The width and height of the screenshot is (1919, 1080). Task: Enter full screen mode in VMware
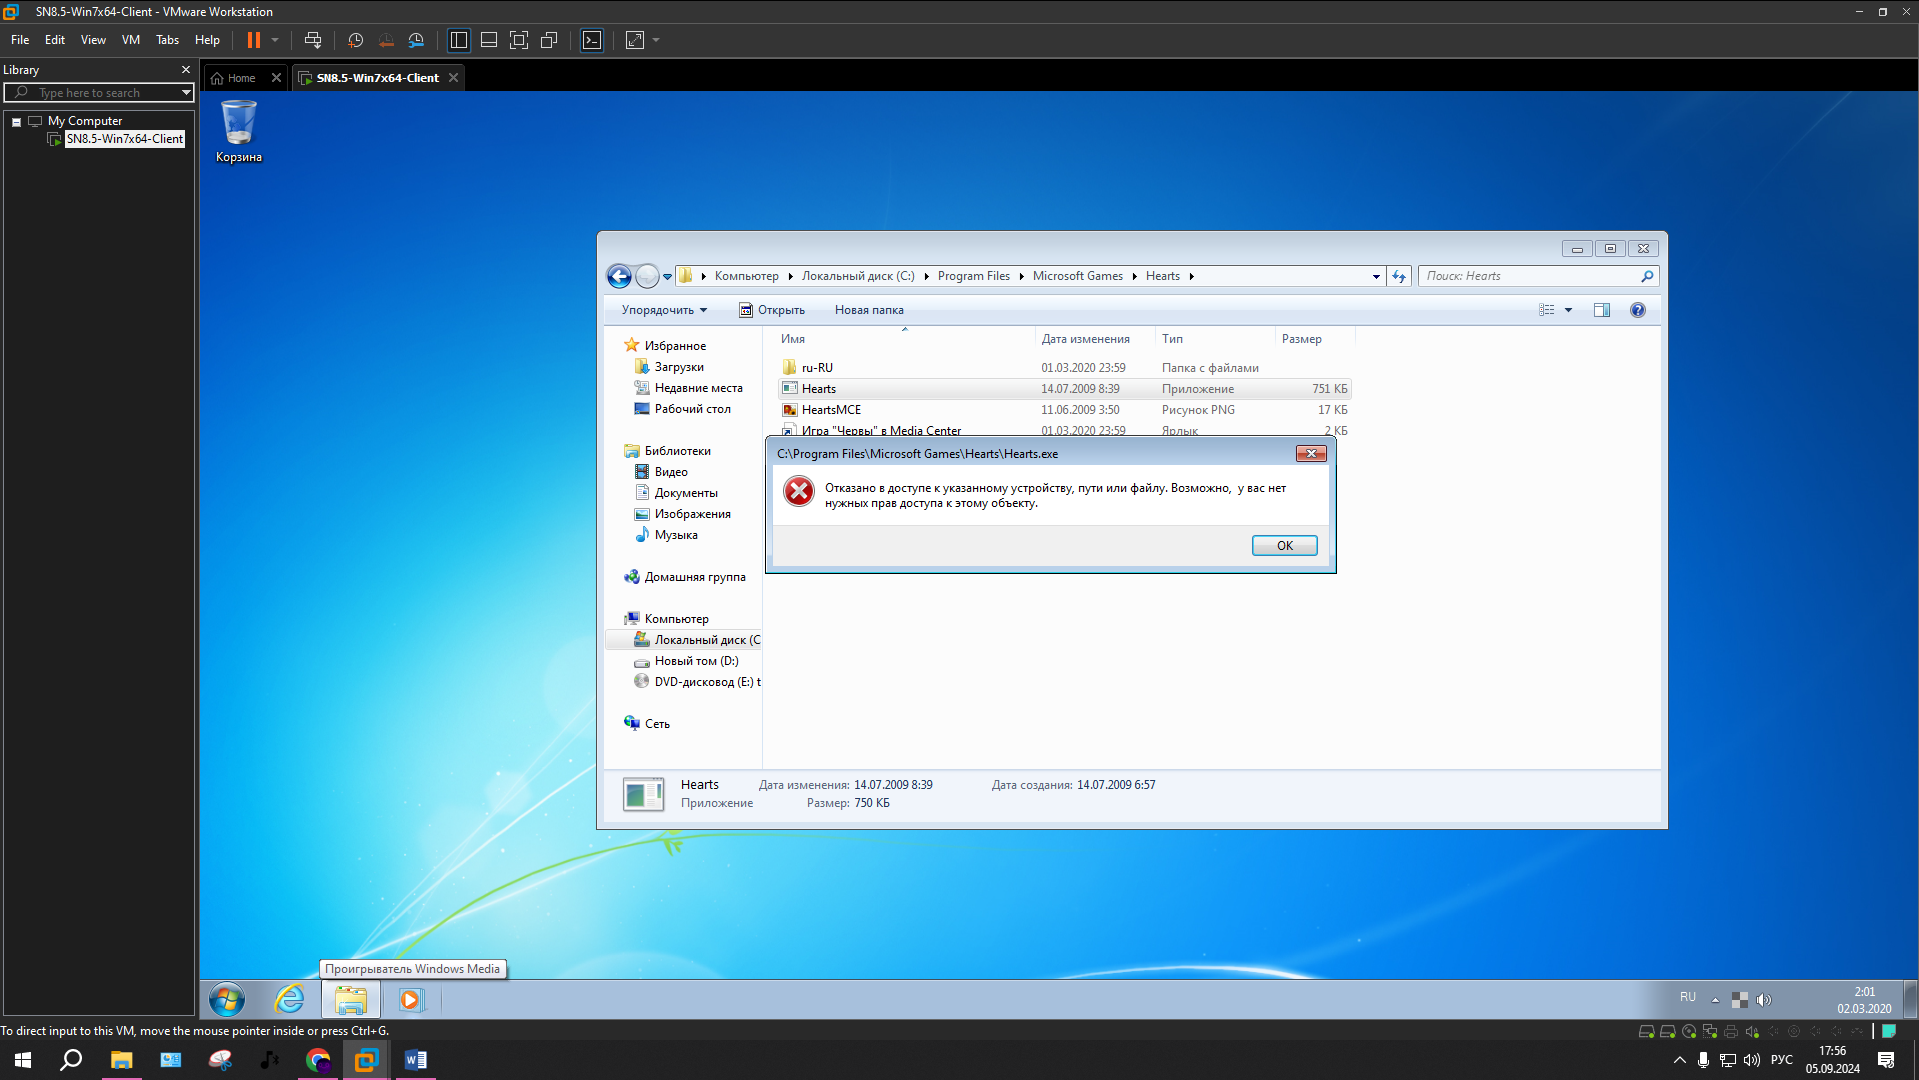(x=519, y=40)
